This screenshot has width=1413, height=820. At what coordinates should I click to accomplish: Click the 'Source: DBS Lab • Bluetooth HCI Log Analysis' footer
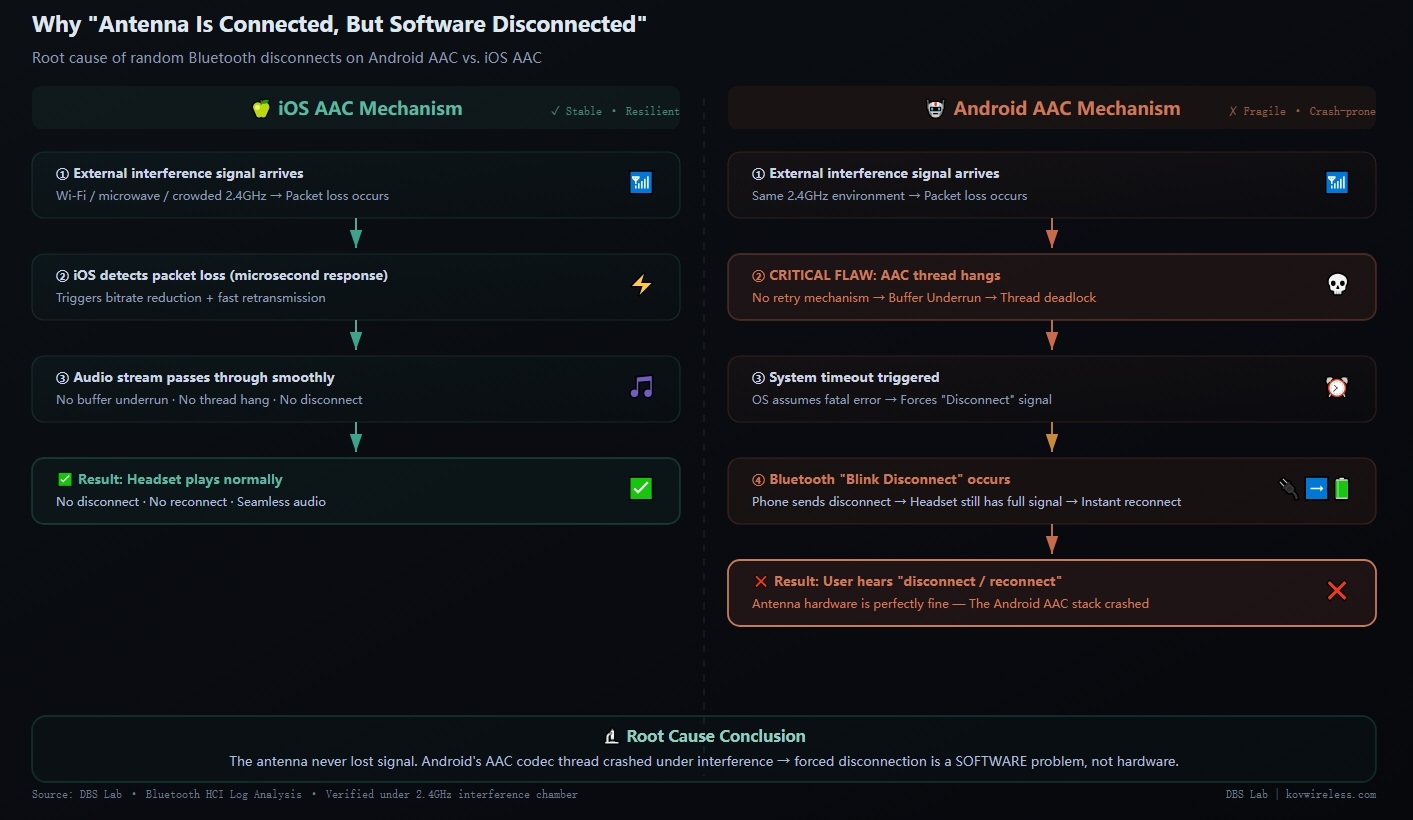coord(305,795)
